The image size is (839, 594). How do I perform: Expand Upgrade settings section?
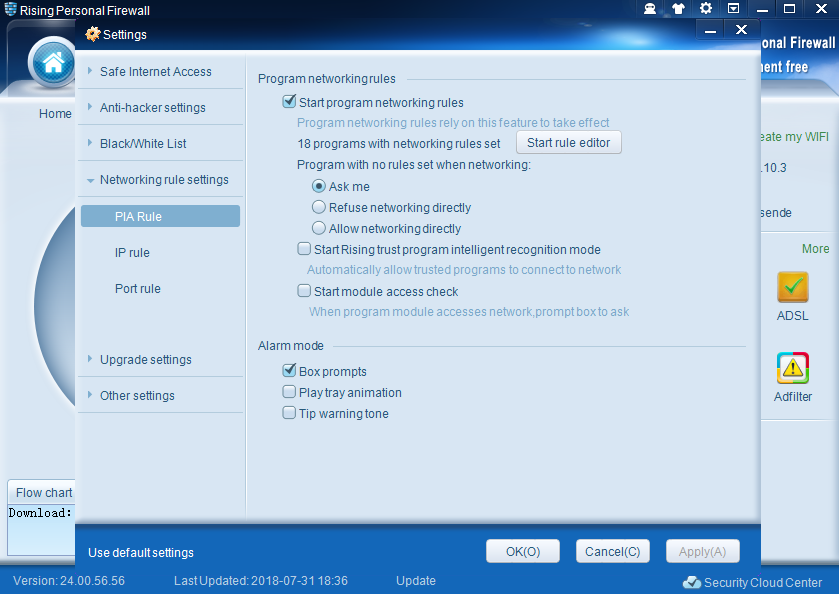pyautogui.click(x=160, y=359)
